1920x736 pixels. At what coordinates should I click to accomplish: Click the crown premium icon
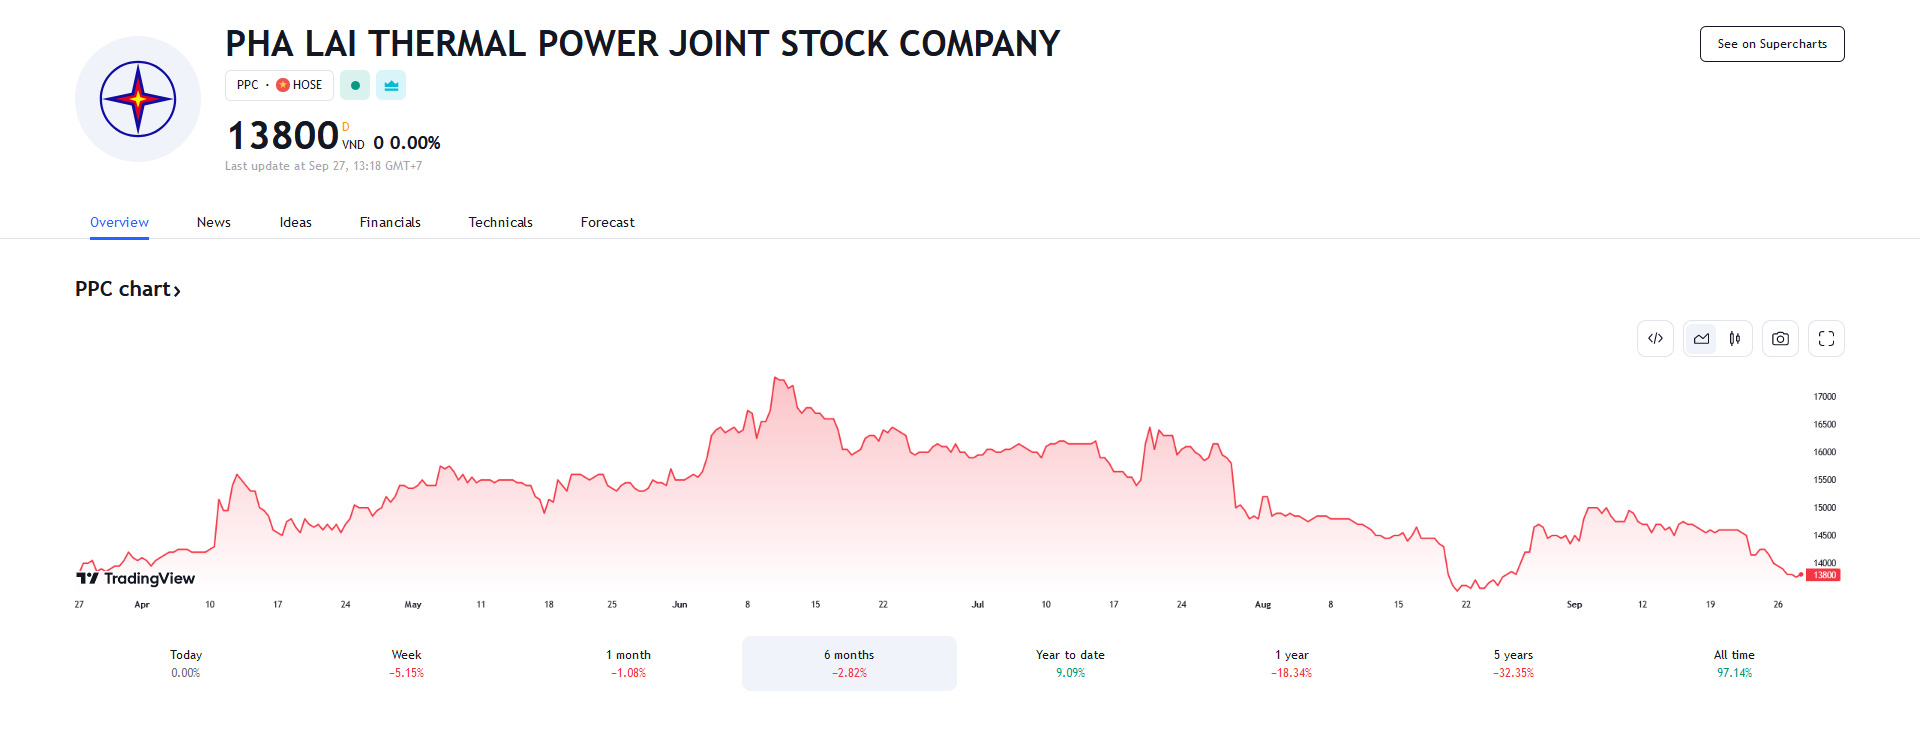(x=391, y=85)
